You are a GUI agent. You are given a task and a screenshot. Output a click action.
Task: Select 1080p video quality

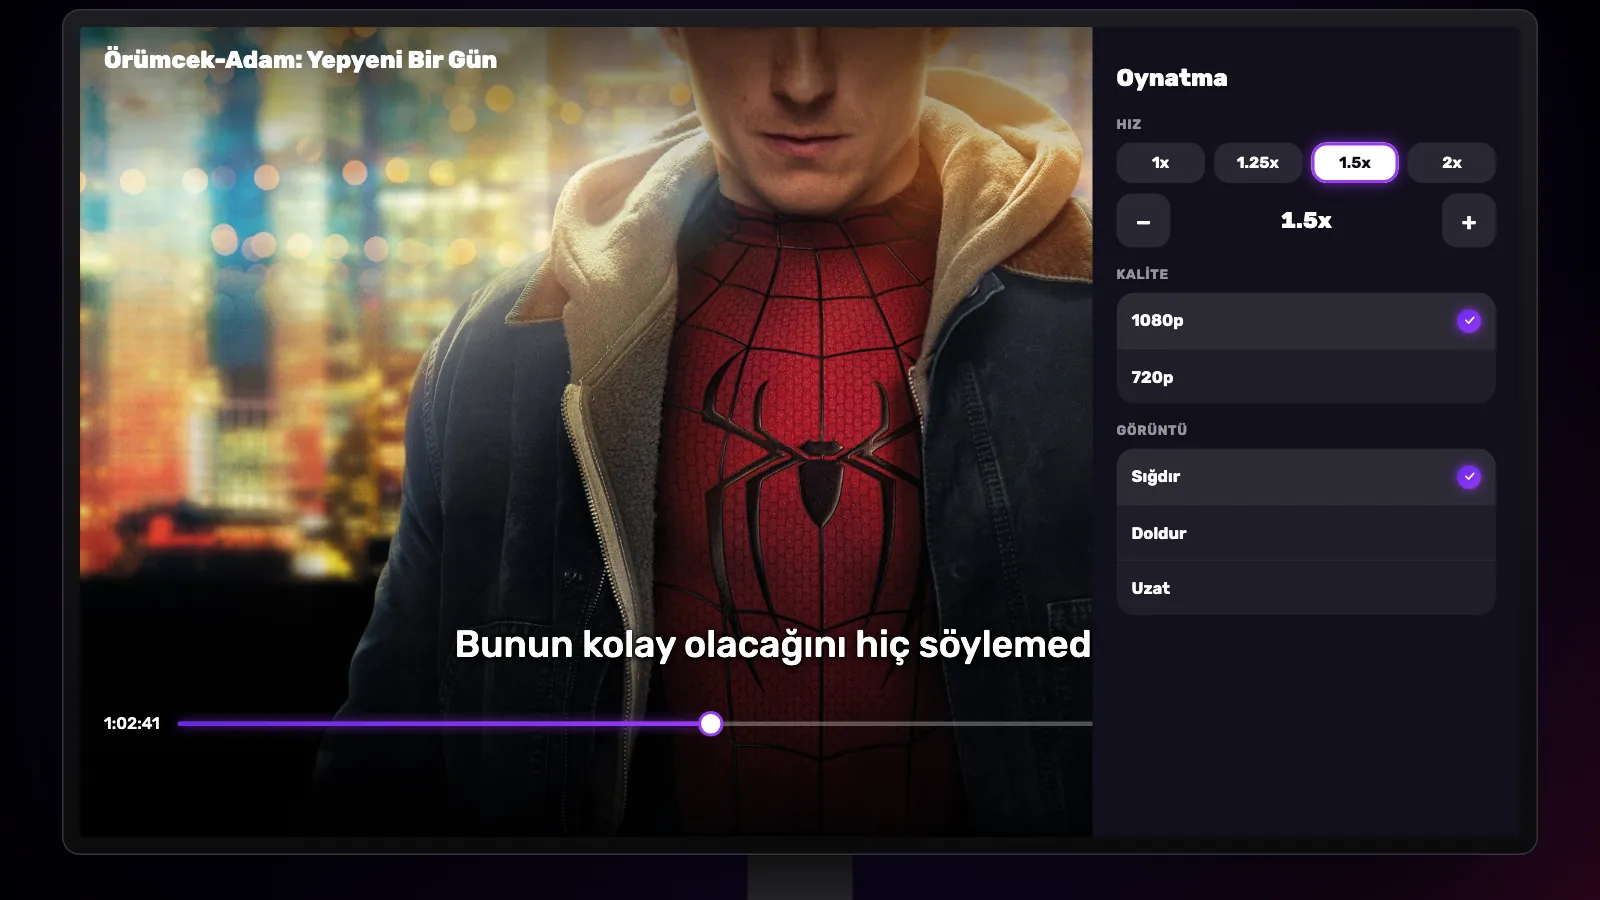click(1306, 321)
